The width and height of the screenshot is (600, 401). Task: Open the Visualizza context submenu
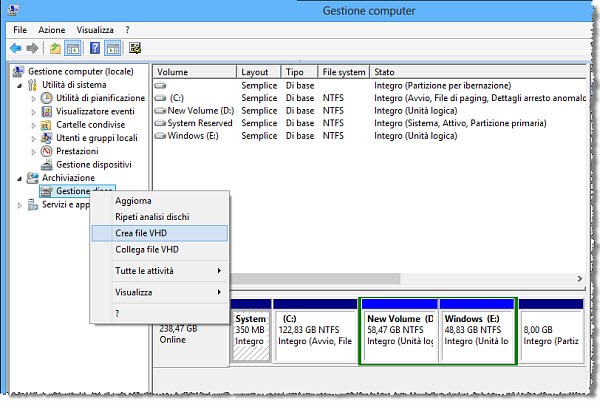click(160, 292)
